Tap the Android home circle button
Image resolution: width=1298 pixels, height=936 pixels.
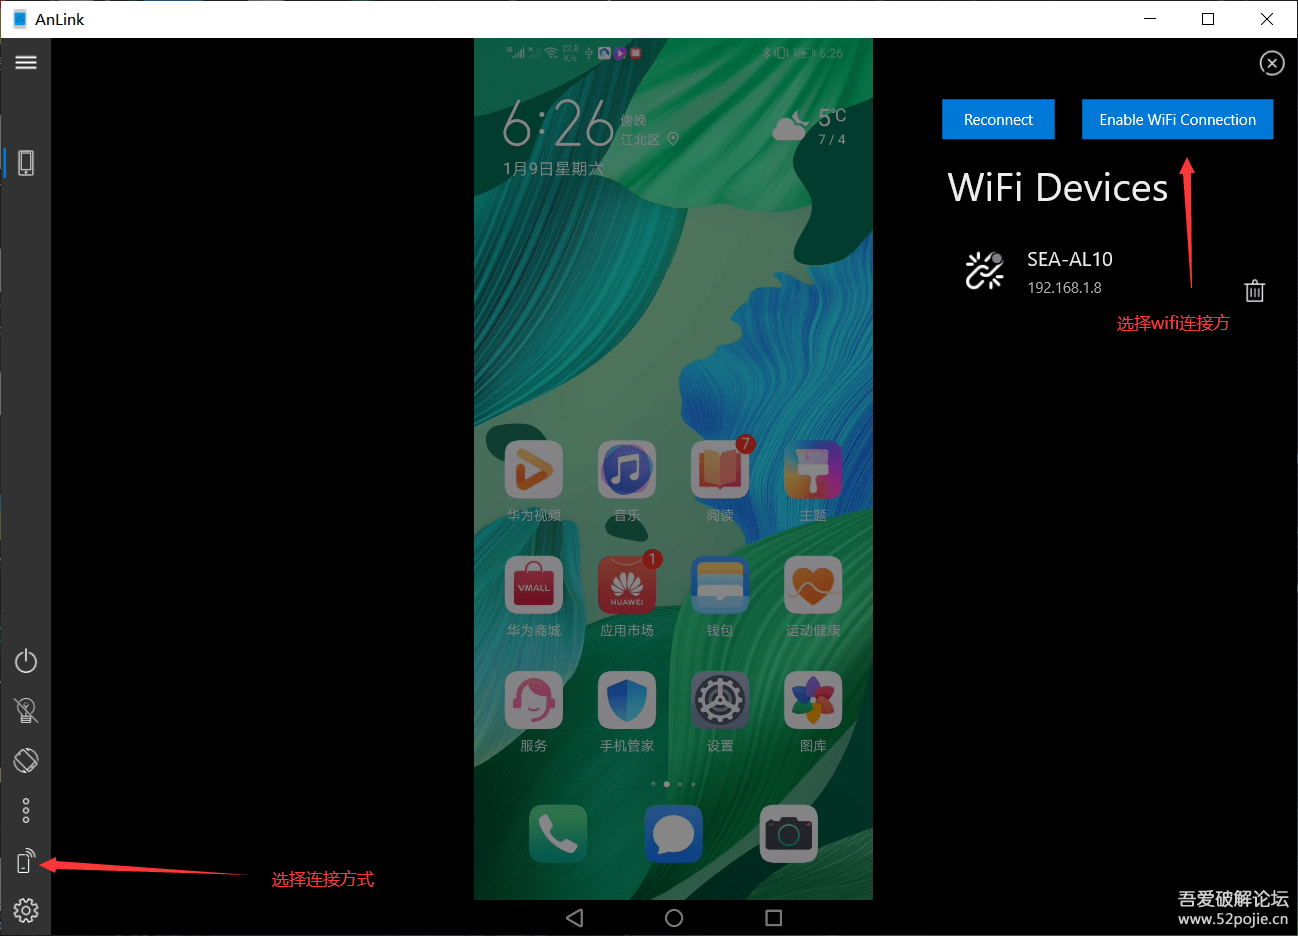[x=674, y=917]
